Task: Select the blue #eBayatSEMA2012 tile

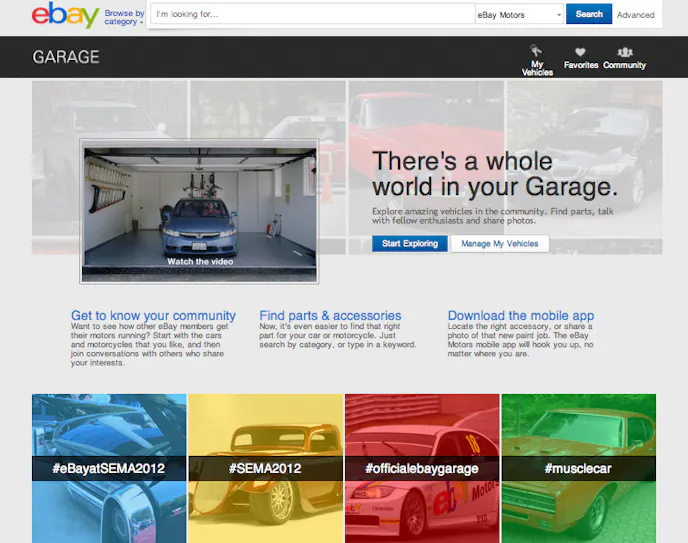Action: pos(109,467)
